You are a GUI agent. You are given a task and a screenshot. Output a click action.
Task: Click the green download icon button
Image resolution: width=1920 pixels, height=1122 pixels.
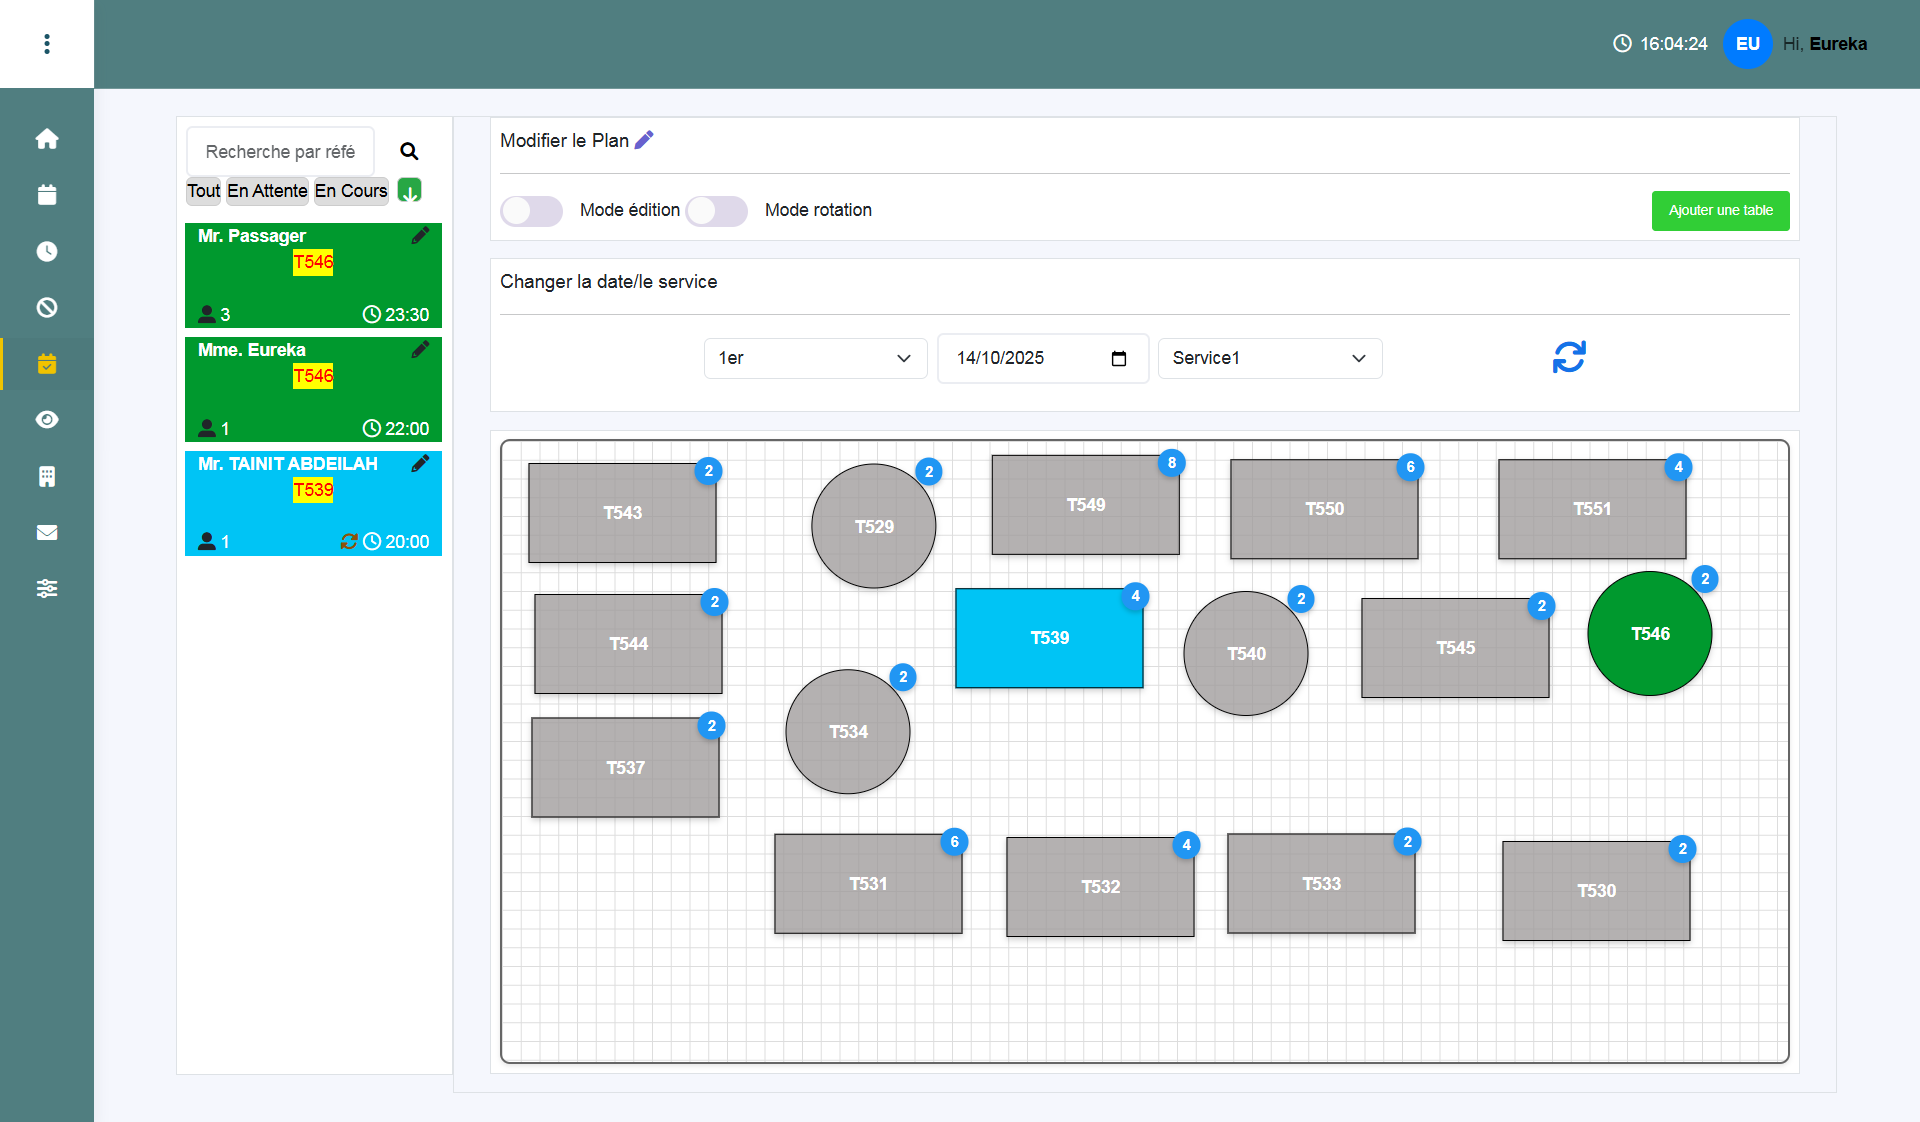click(x=409, y=190)
